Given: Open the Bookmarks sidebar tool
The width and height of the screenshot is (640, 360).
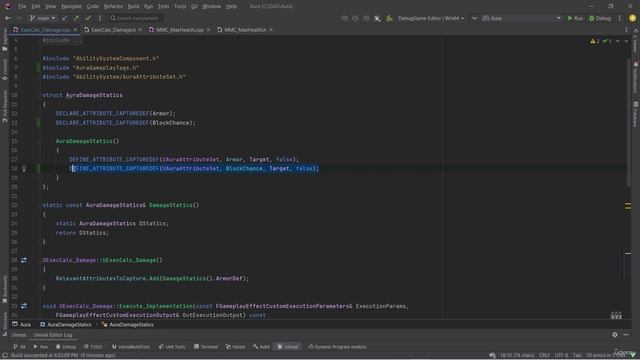Looking at the screenshot, I should pyautogui.click(x=5, y=288).
